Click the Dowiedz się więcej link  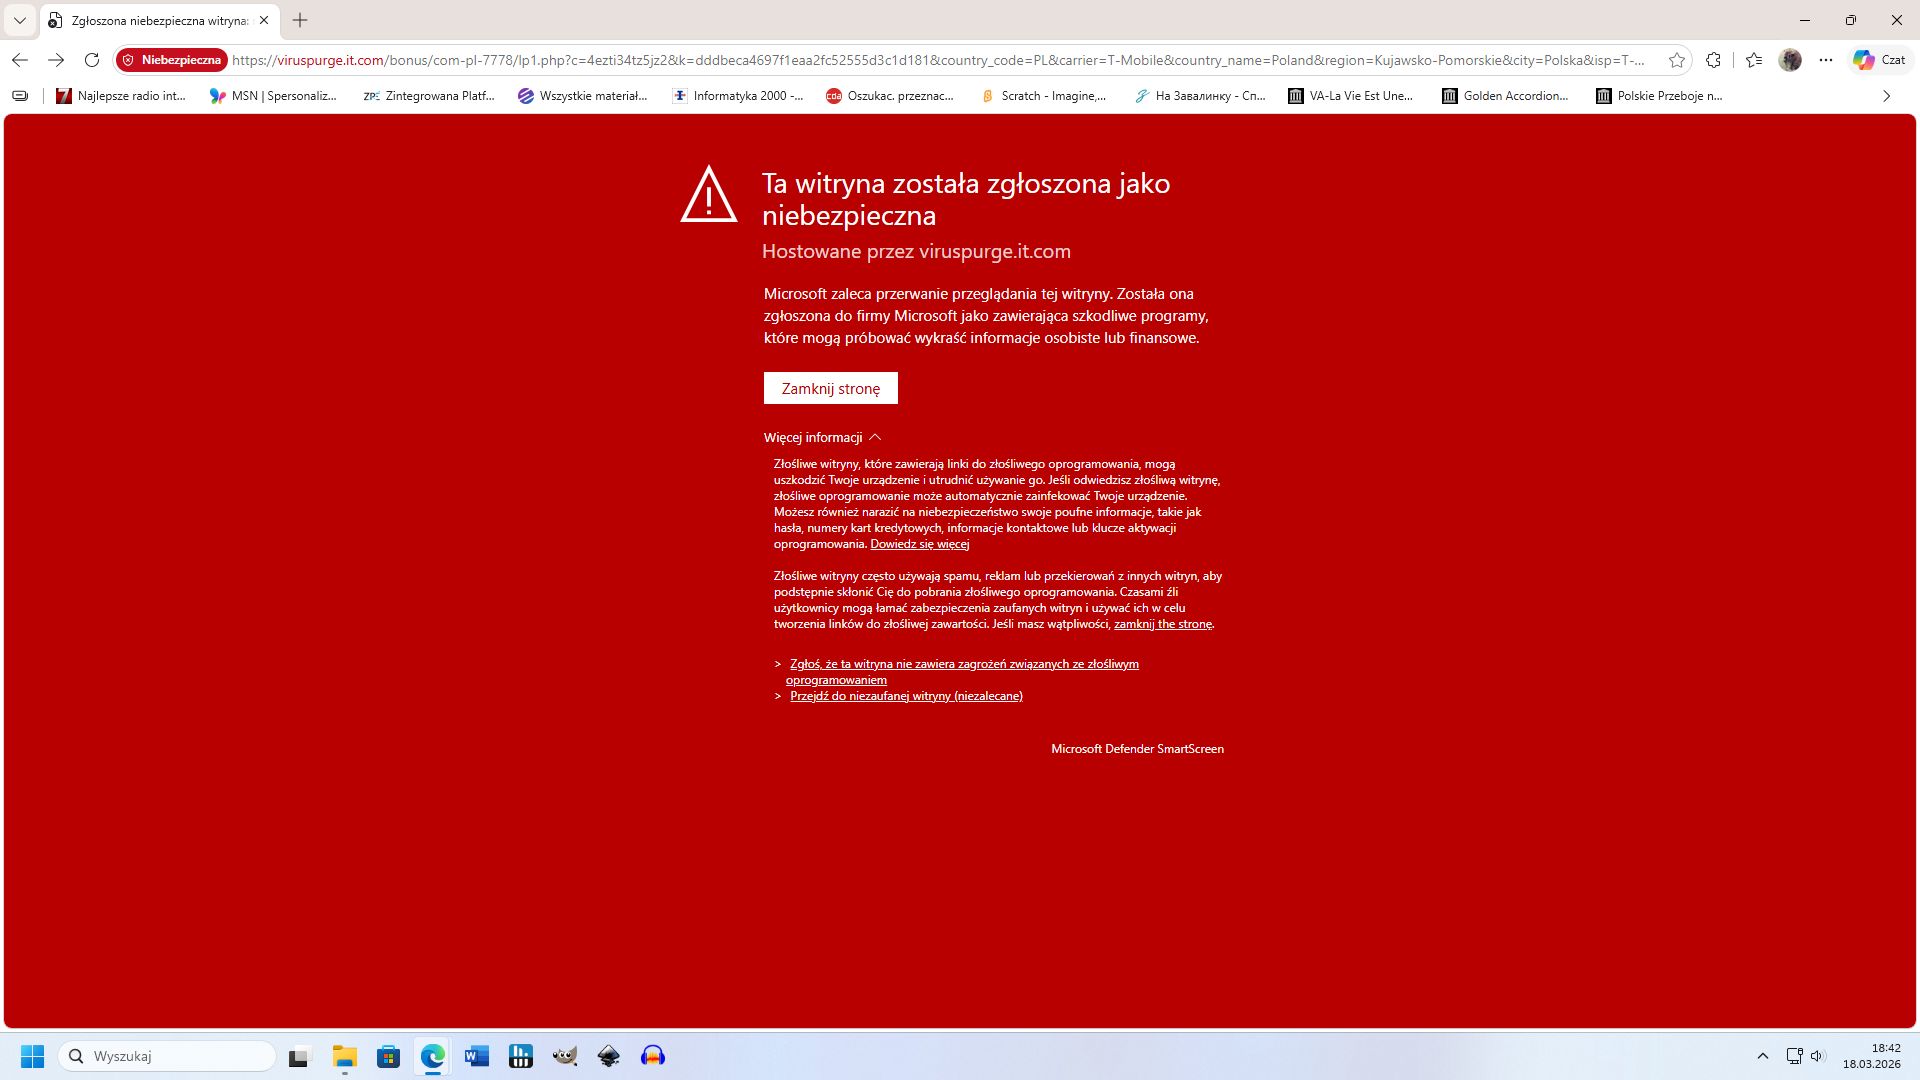tap(919, 544)
